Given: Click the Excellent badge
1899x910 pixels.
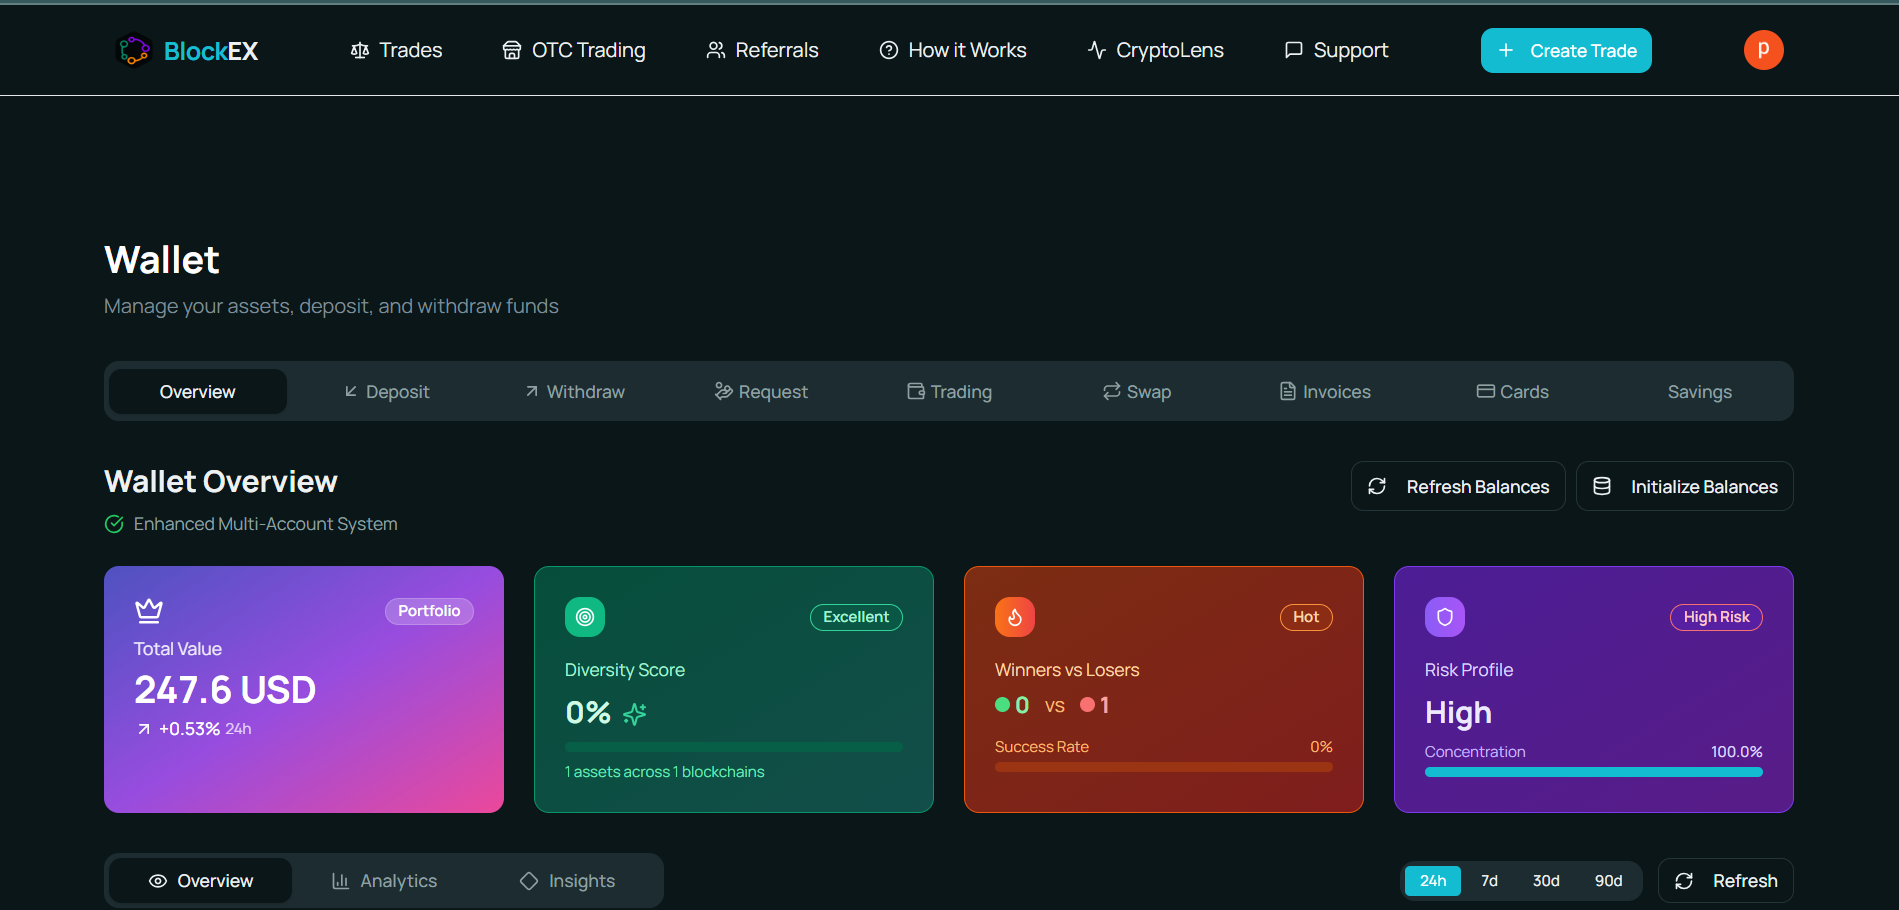Looking at the screenshot, I should pyautogui.click(x=856, y=617).
